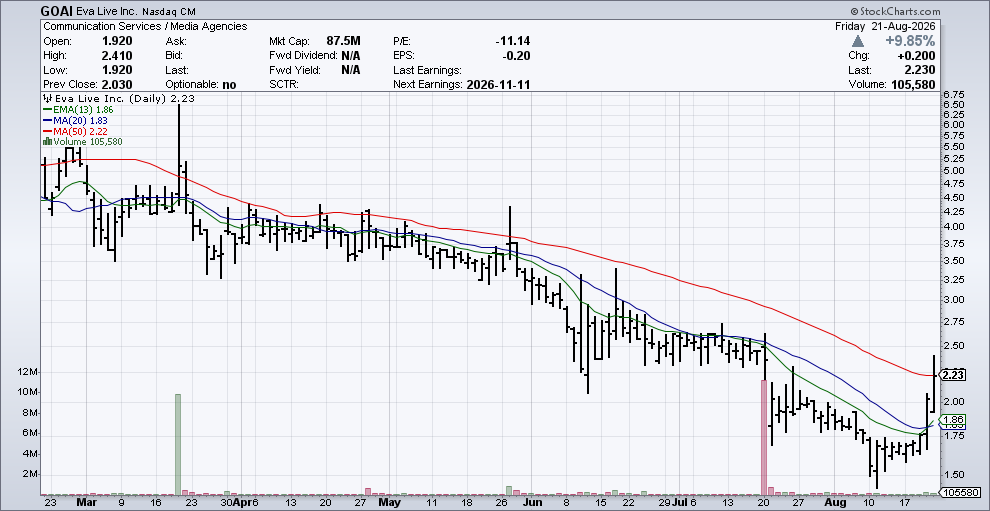
Task: Click the +9.85% percent change value
Action: click(x=910, y=41)
